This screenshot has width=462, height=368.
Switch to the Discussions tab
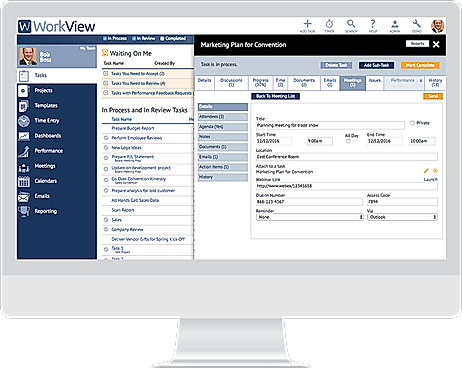[231, 83]
